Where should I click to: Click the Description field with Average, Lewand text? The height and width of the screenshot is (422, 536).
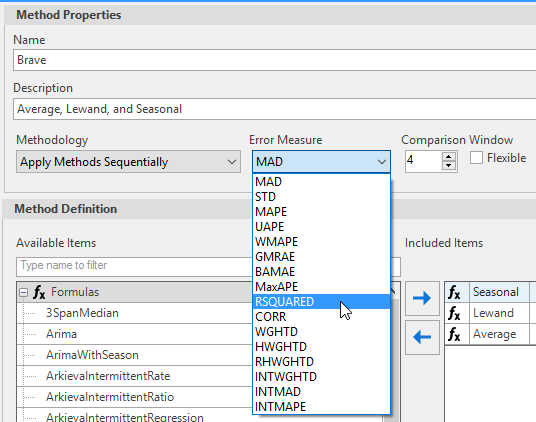[274, 109]
